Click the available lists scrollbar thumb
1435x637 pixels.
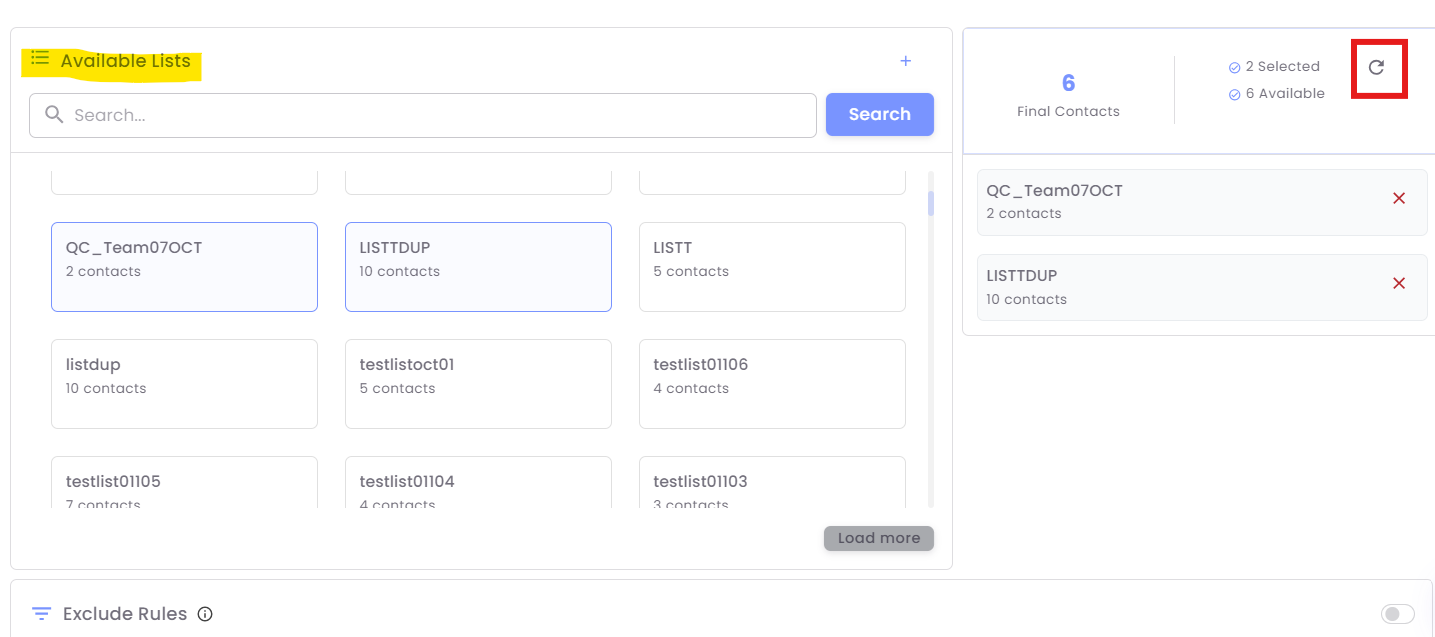coord(931,203)
